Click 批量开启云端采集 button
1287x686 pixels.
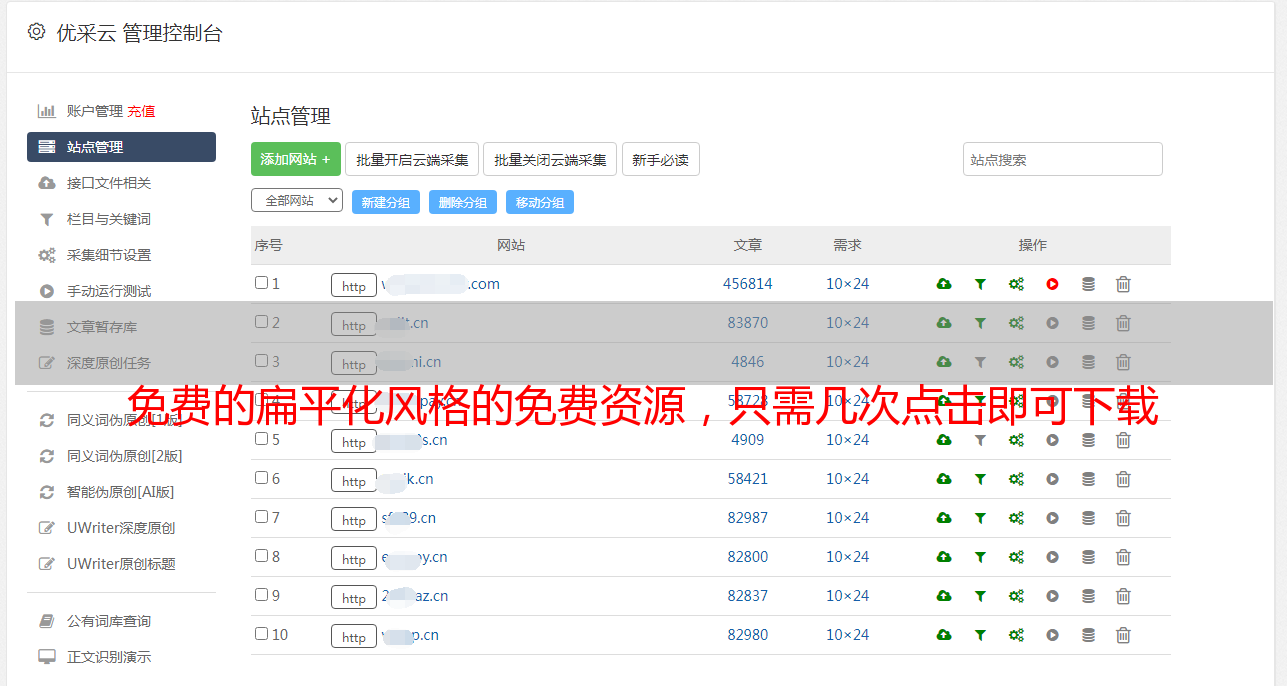point(412,159)
